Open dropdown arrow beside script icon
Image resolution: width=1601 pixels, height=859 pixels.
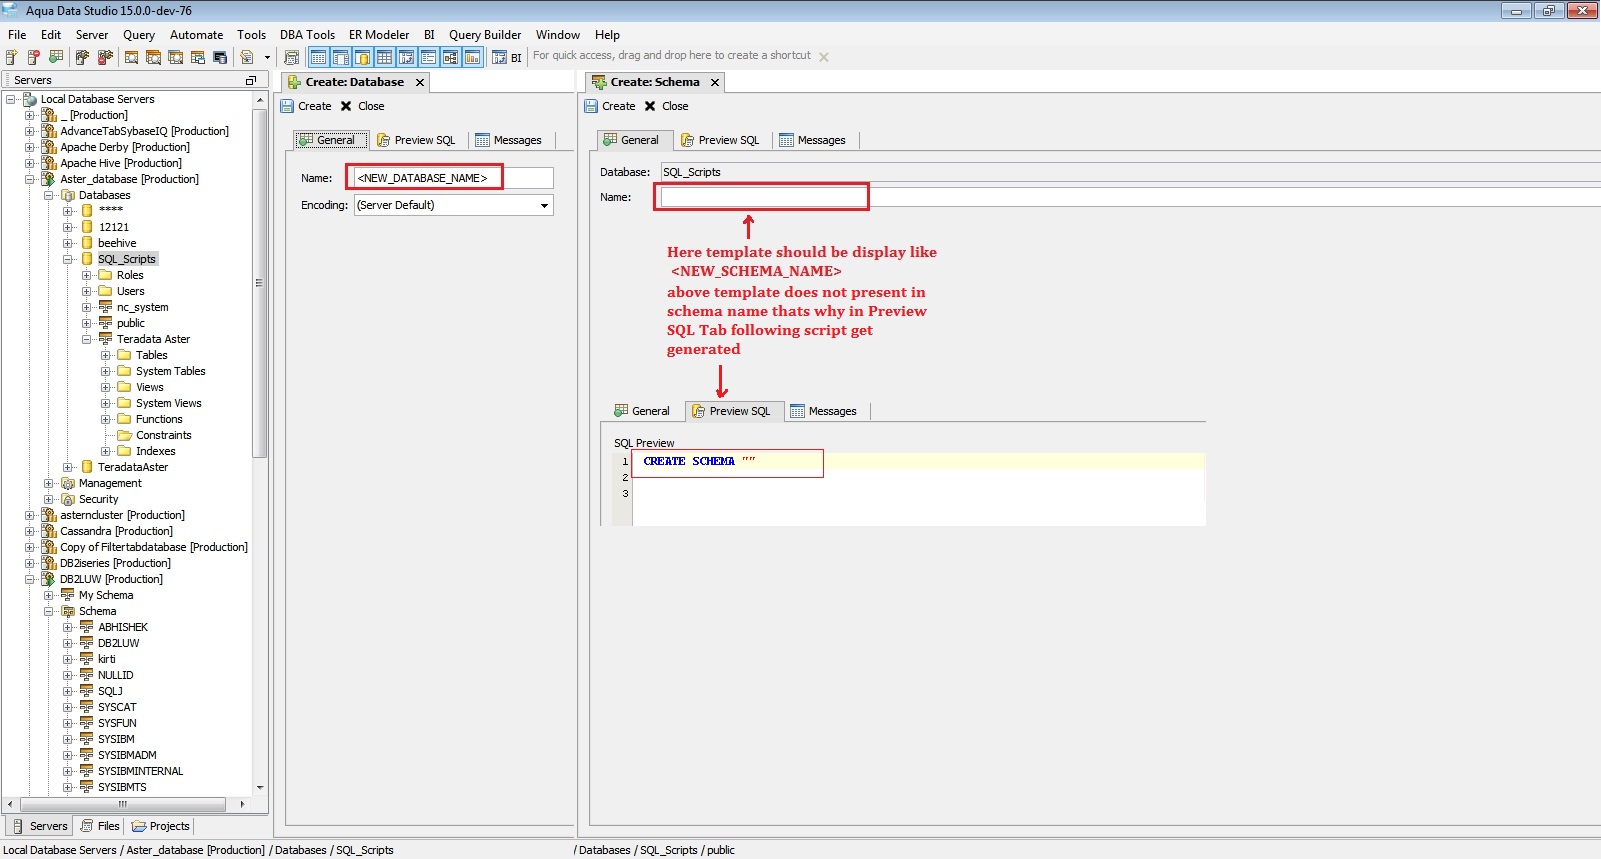pyautogui.click(x=267, y=57)
